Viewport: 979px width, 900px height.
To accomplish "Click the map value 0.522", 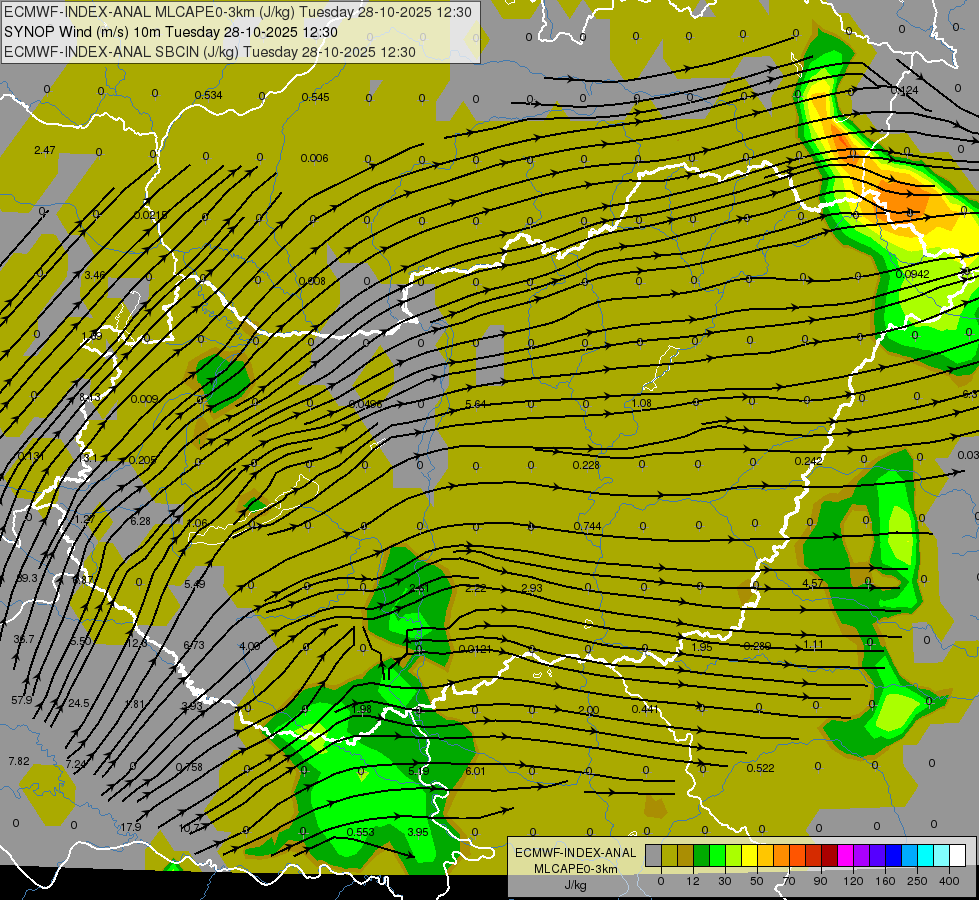I will click(x=760, y=768).
